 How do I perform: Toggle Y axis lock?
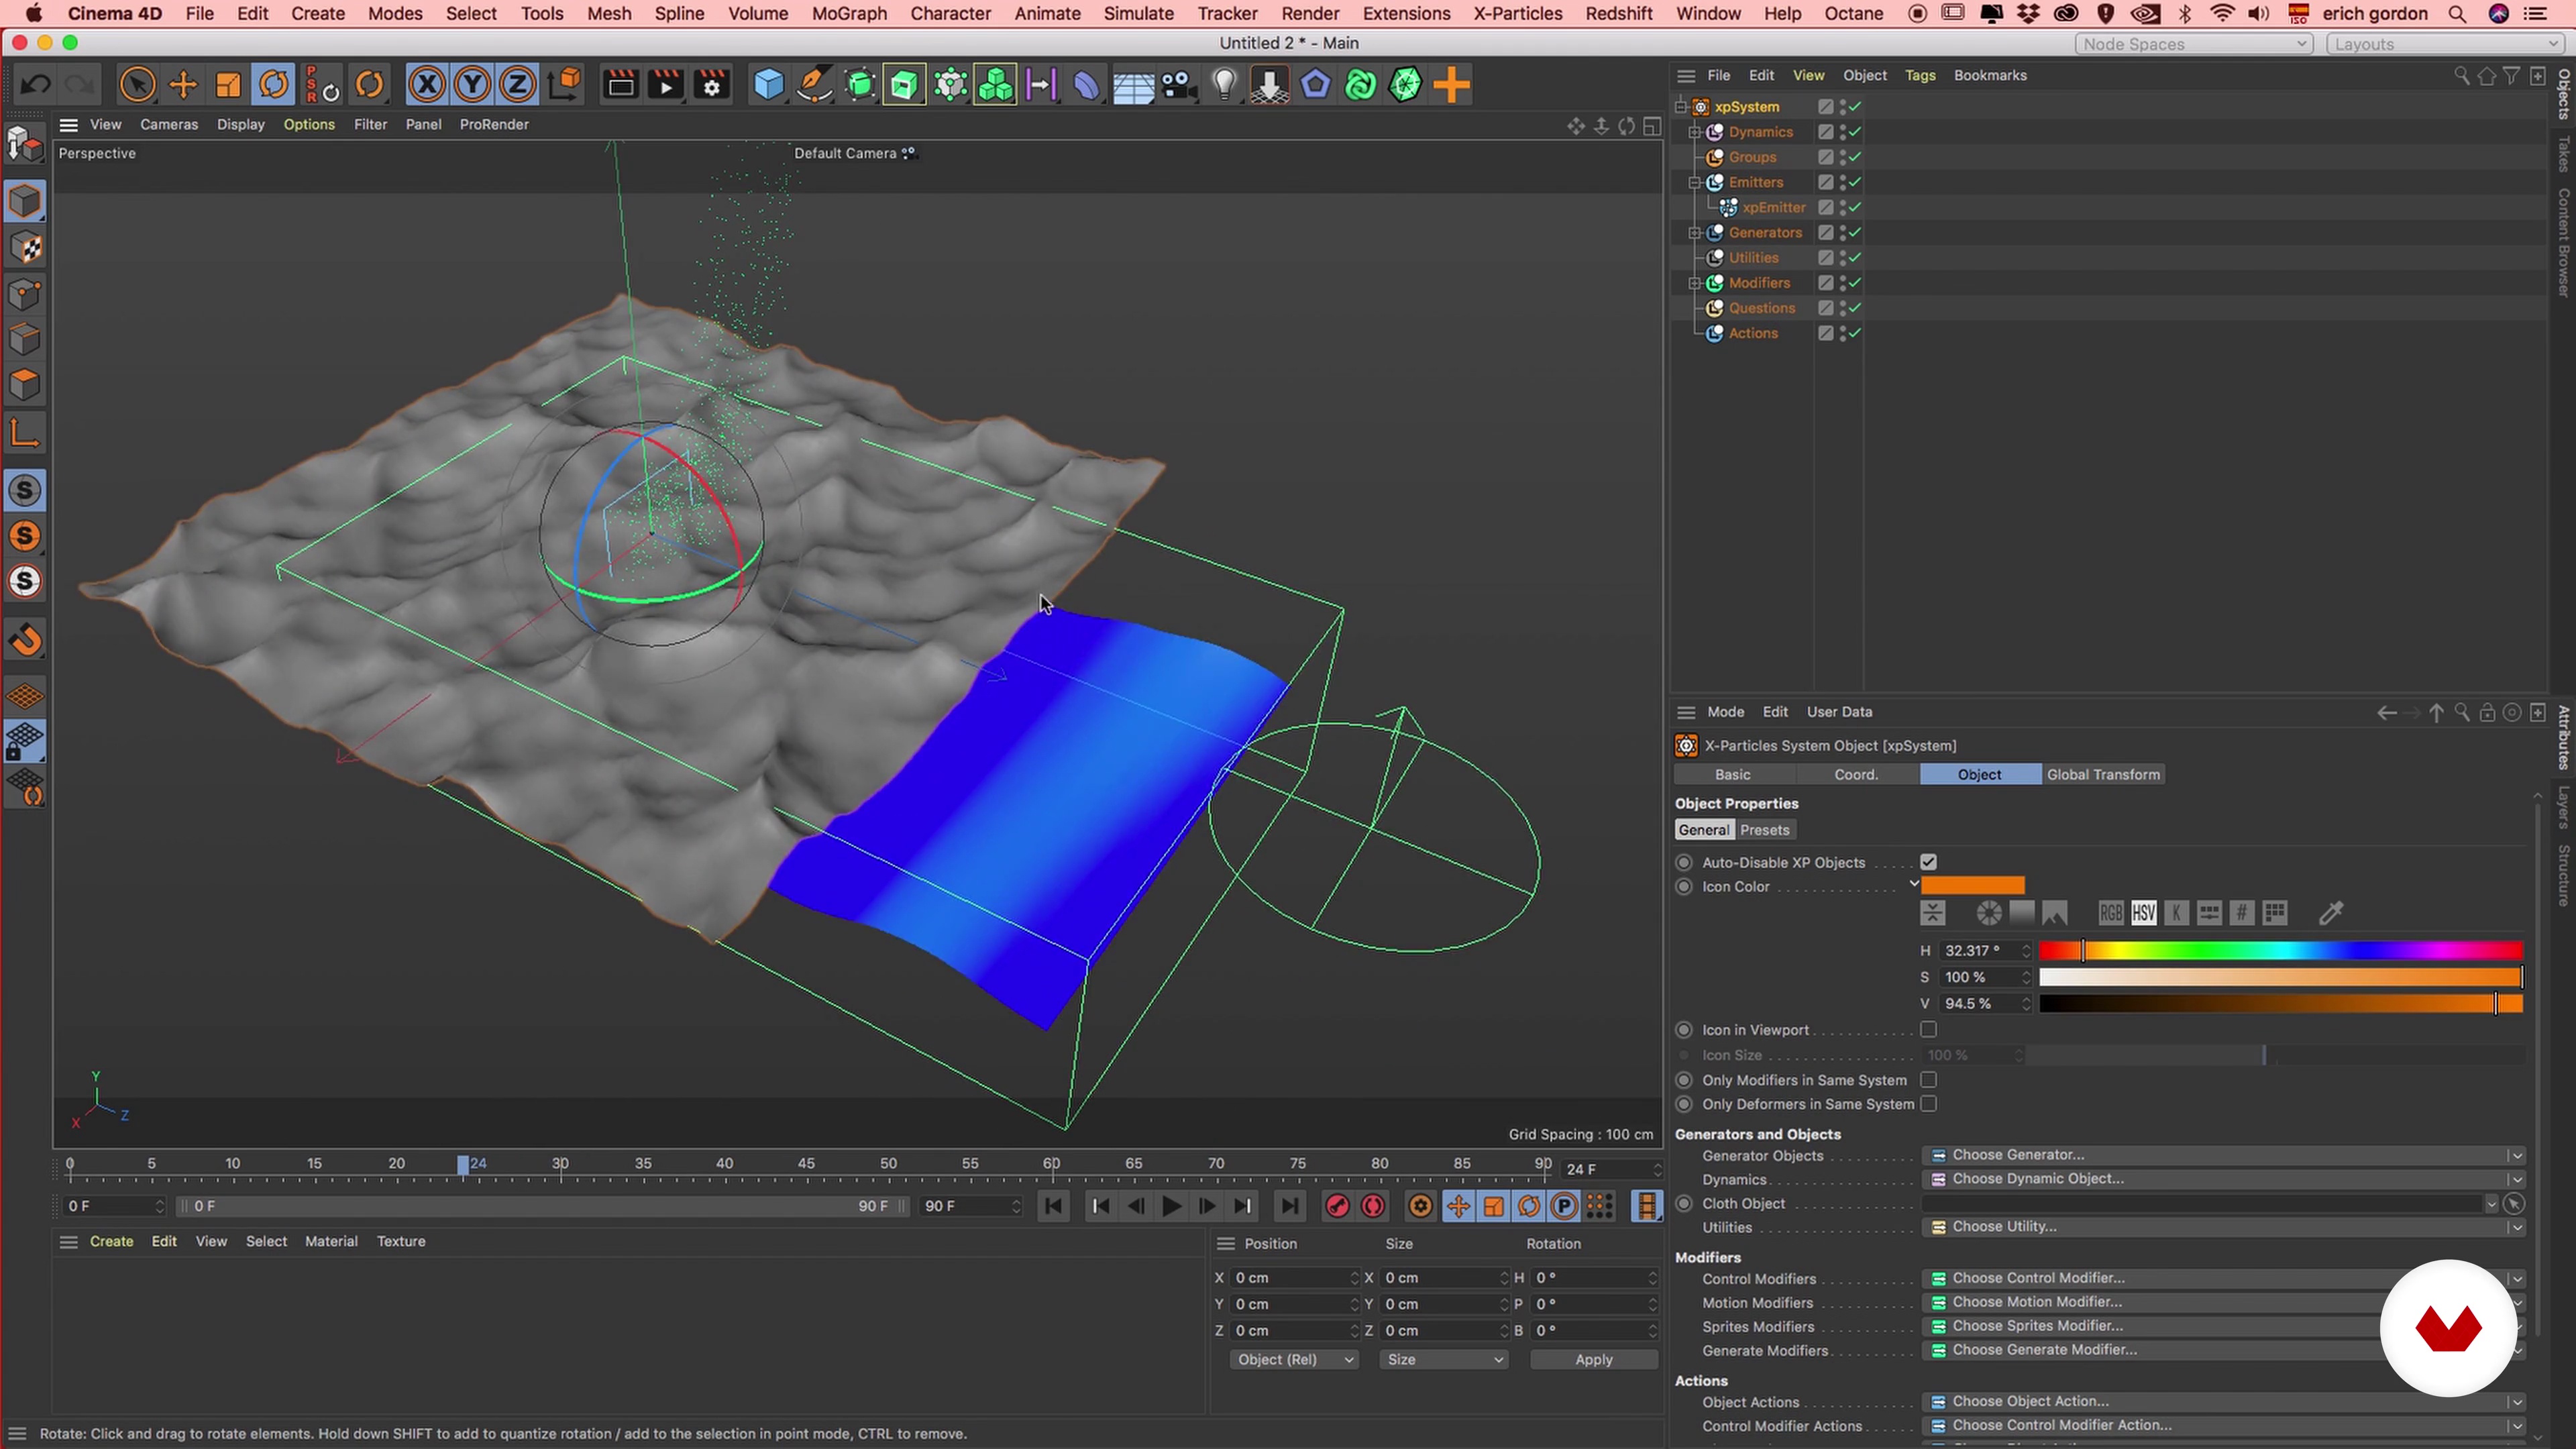(x=472, y=85)
